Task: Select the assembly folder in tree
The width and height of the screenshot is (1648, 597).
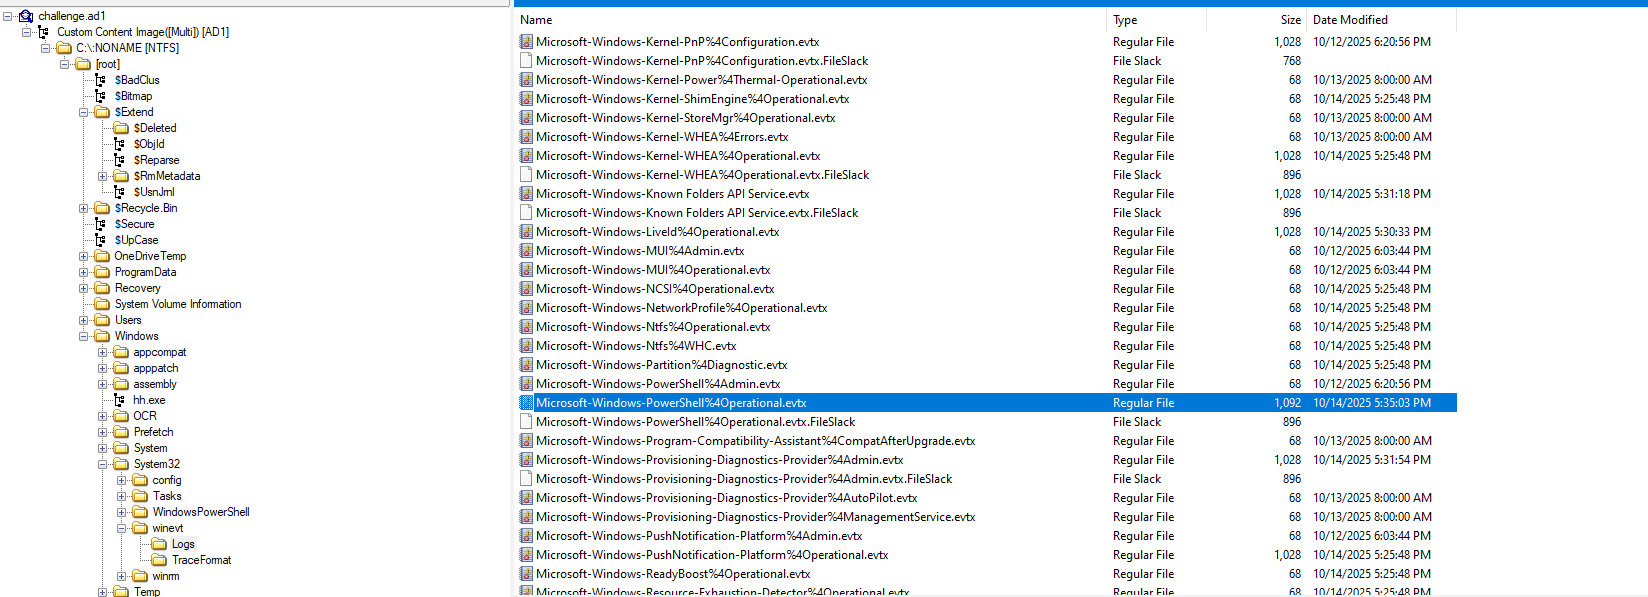Action: (155, 384)
